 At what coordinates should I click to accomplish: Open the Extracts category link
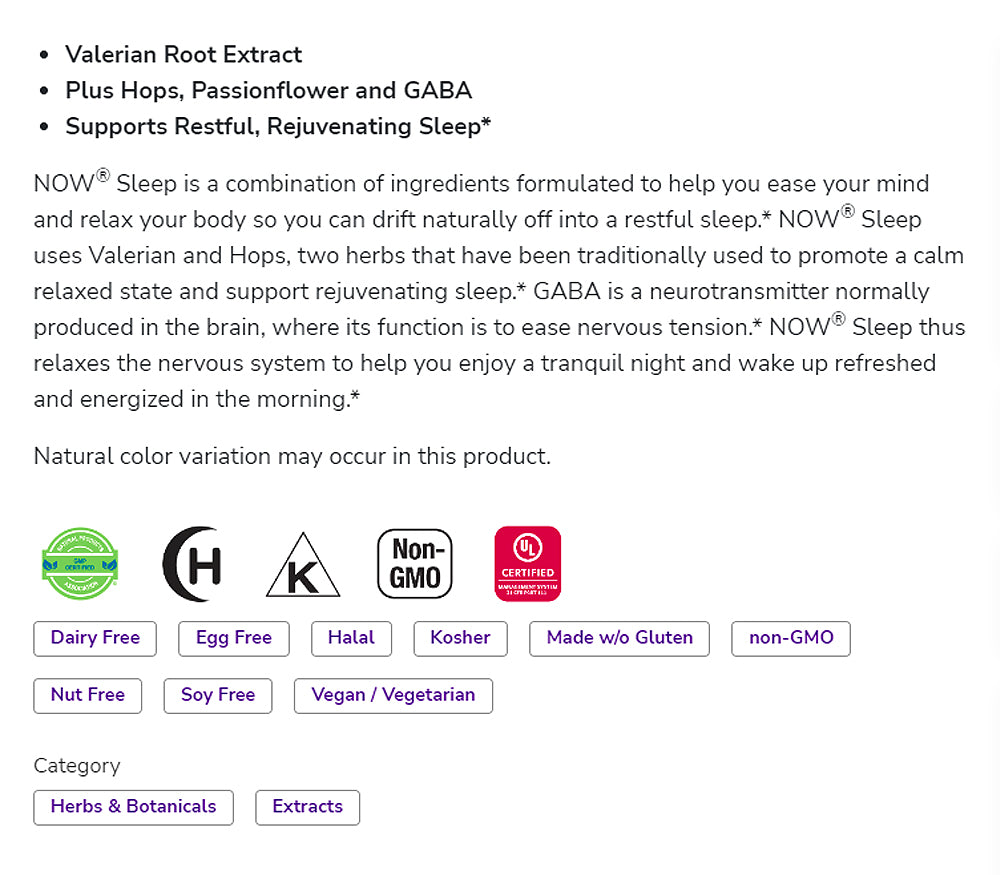307,807
